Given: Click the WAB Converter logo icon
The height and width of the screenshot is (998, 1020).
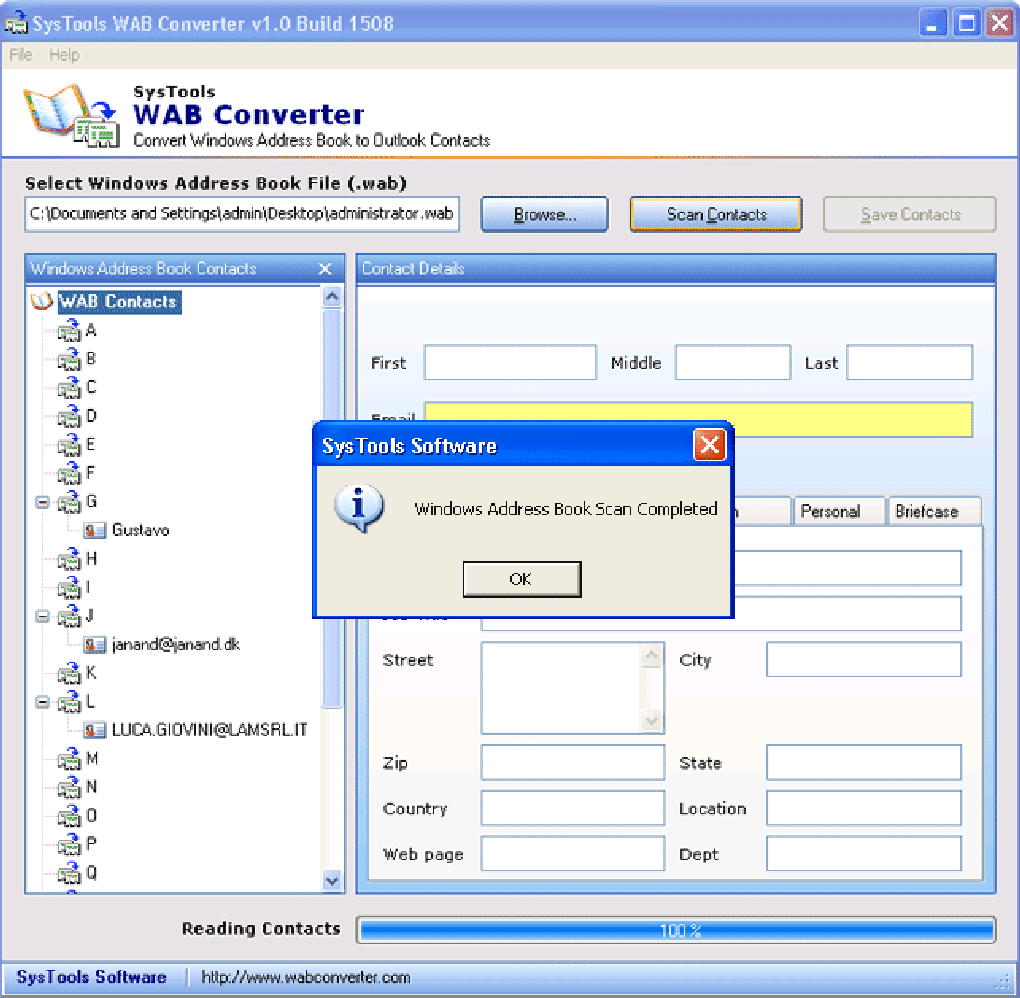Looking at the screenshot, I should (x=72, y=115).
